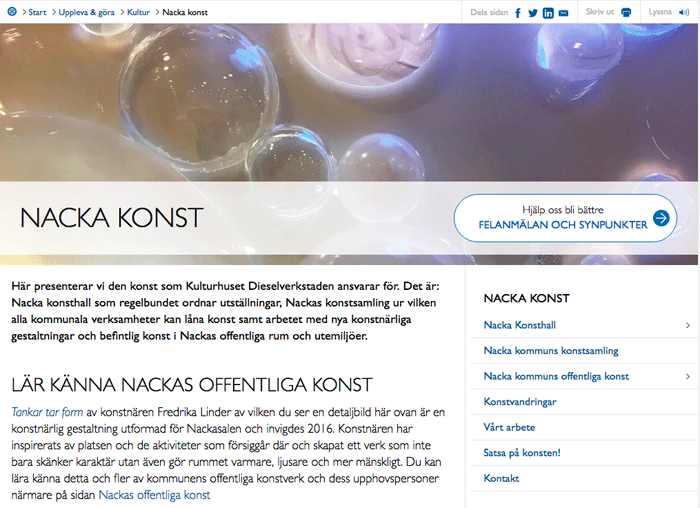Expand Nacka Konsthall submenu chevron
Image resolution: width=700 pixels, height=508 pixels.
(688, 325)
